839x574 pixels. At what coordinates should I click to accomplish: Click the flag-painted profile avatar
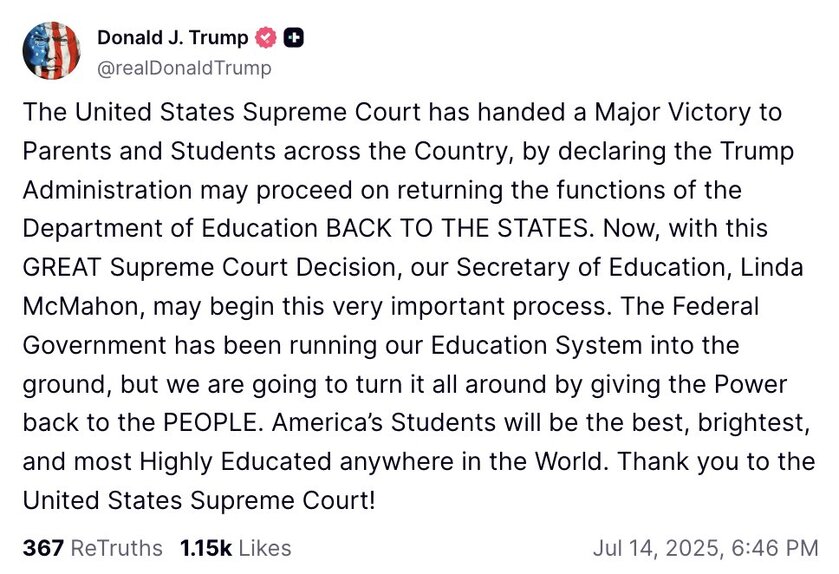[51, 51]
